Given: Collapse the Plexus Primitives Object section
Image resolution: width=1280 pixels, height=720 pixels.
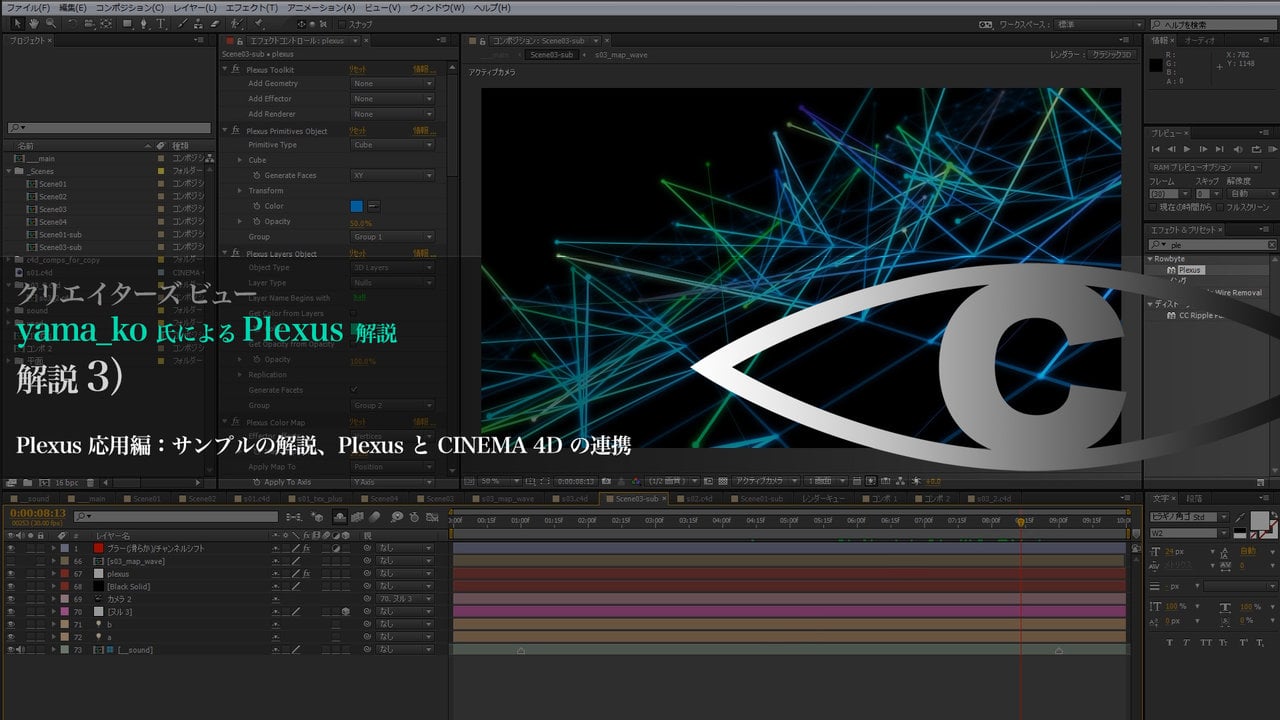Looking at the screenshot, I should click(225, 131).
